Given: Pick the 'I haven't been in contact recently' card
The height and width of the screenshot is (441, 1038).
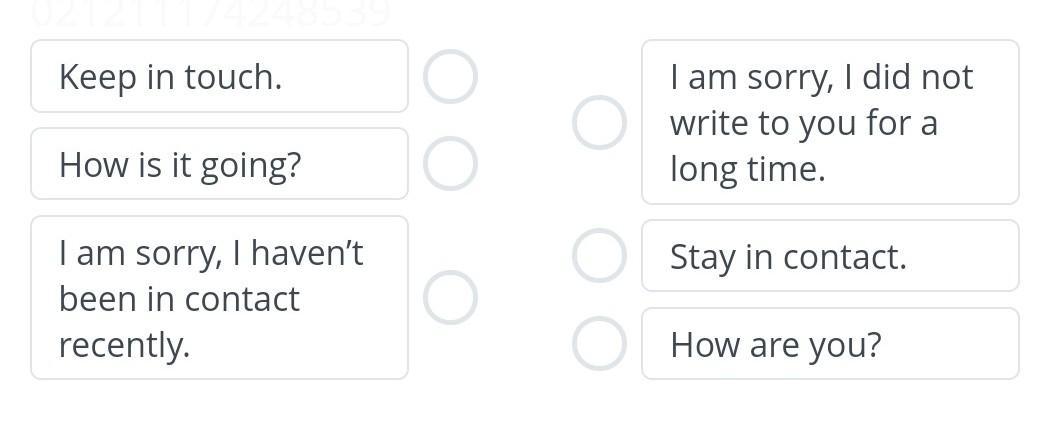Looking at the screenshot, I should click(219, 297).
